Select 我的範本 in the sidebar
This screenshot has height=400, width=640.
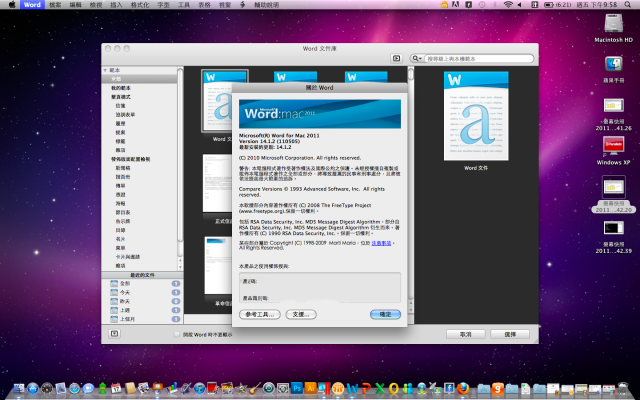(x=121, y=88)
